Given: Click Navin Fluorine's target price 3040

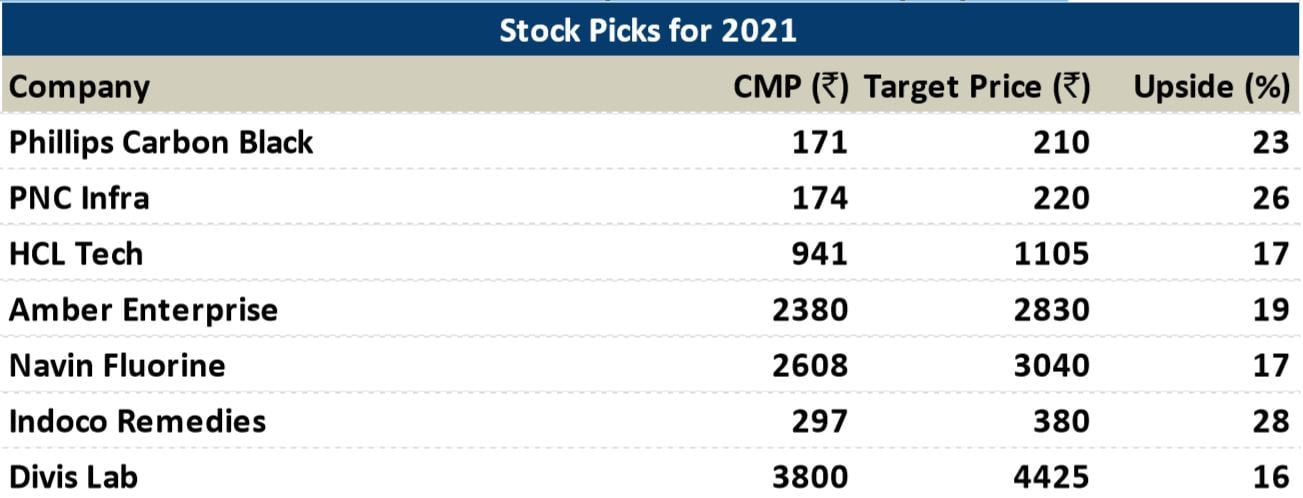Looking at the screenshot, I should 1049,365.
